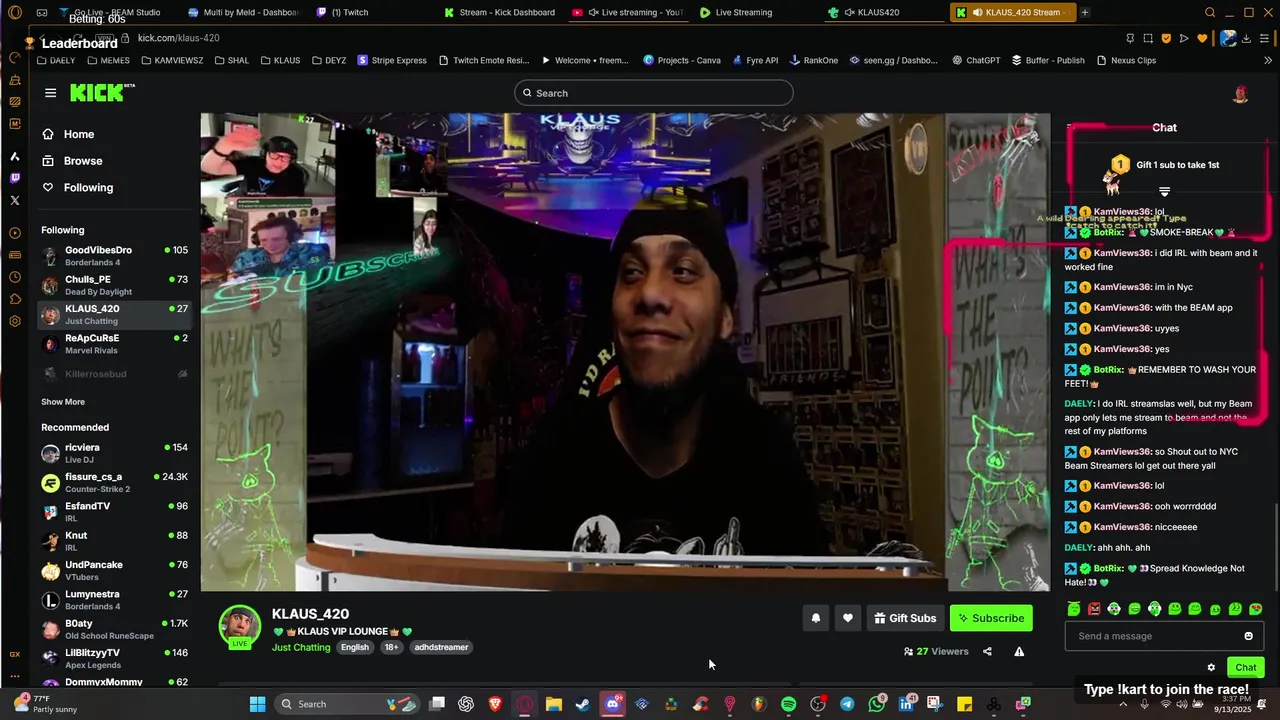This screenshot has height=720, width=1280.
Task: Open Discord from the taskbar
Action: (x=612, y=704)
